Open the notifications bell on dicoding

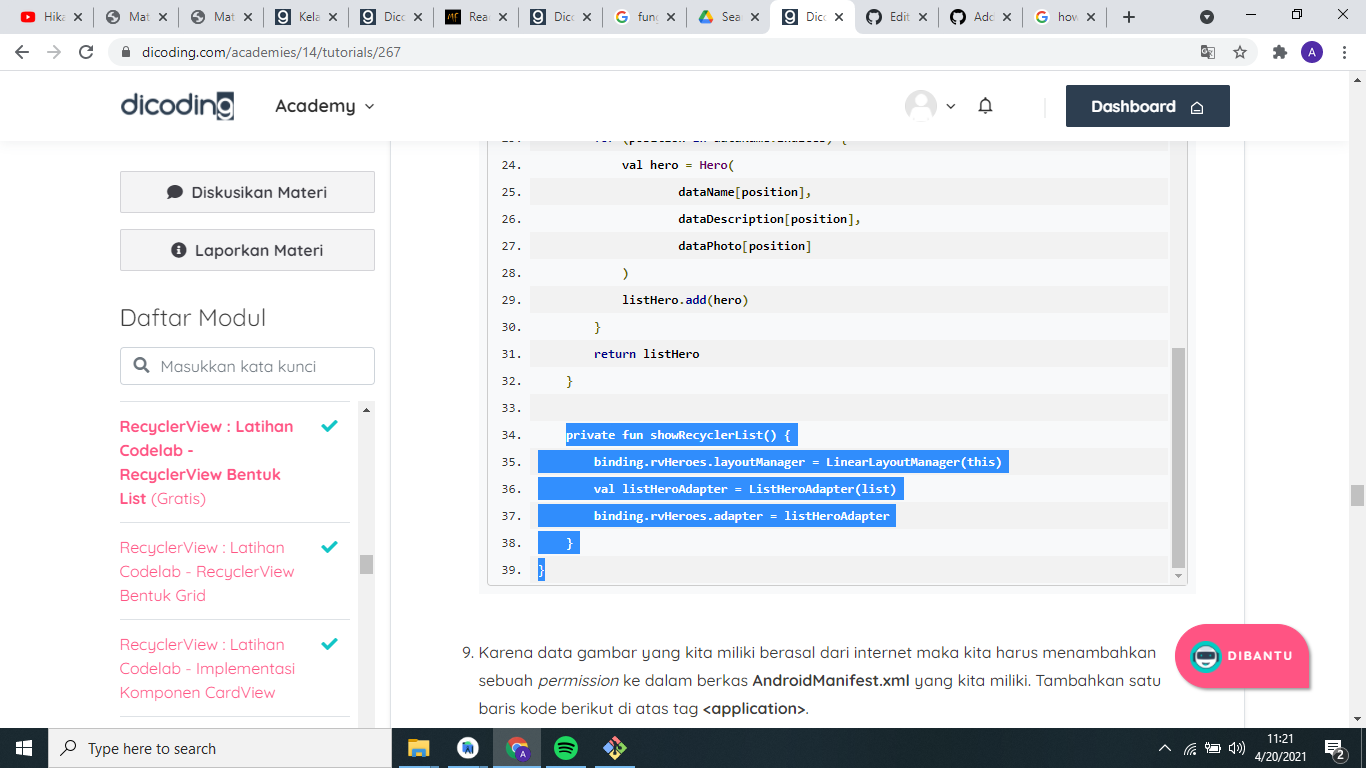[x=985, y=105]
